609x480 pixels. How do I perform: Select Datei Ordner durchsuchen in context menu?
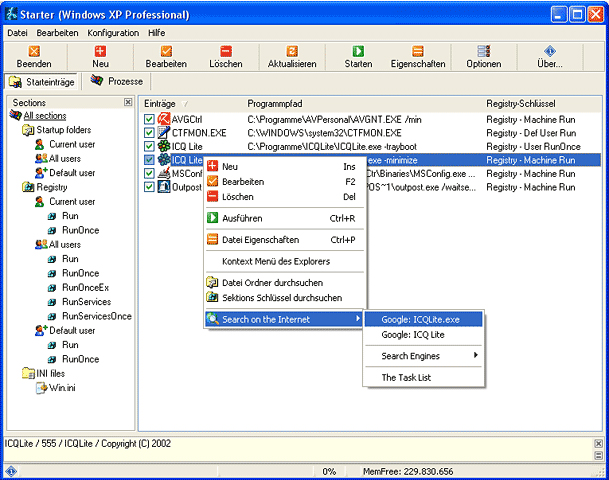click(273, 282)
